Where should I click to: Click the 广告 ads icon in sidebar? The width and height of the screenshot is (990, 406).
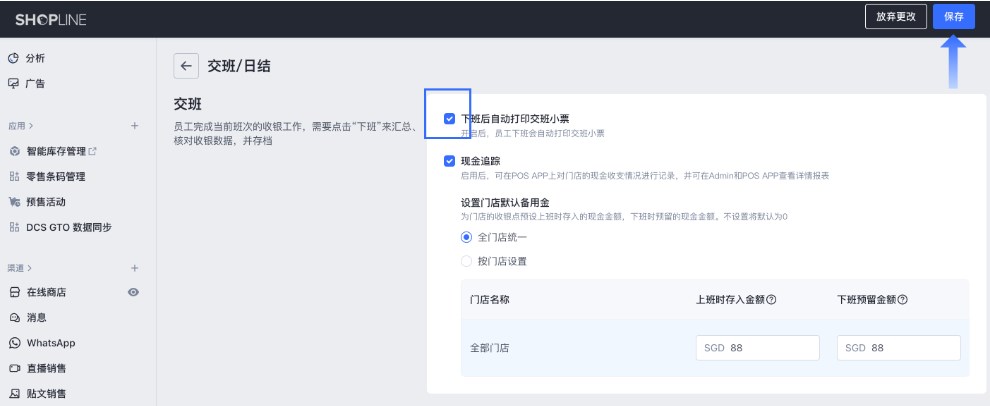14,84
